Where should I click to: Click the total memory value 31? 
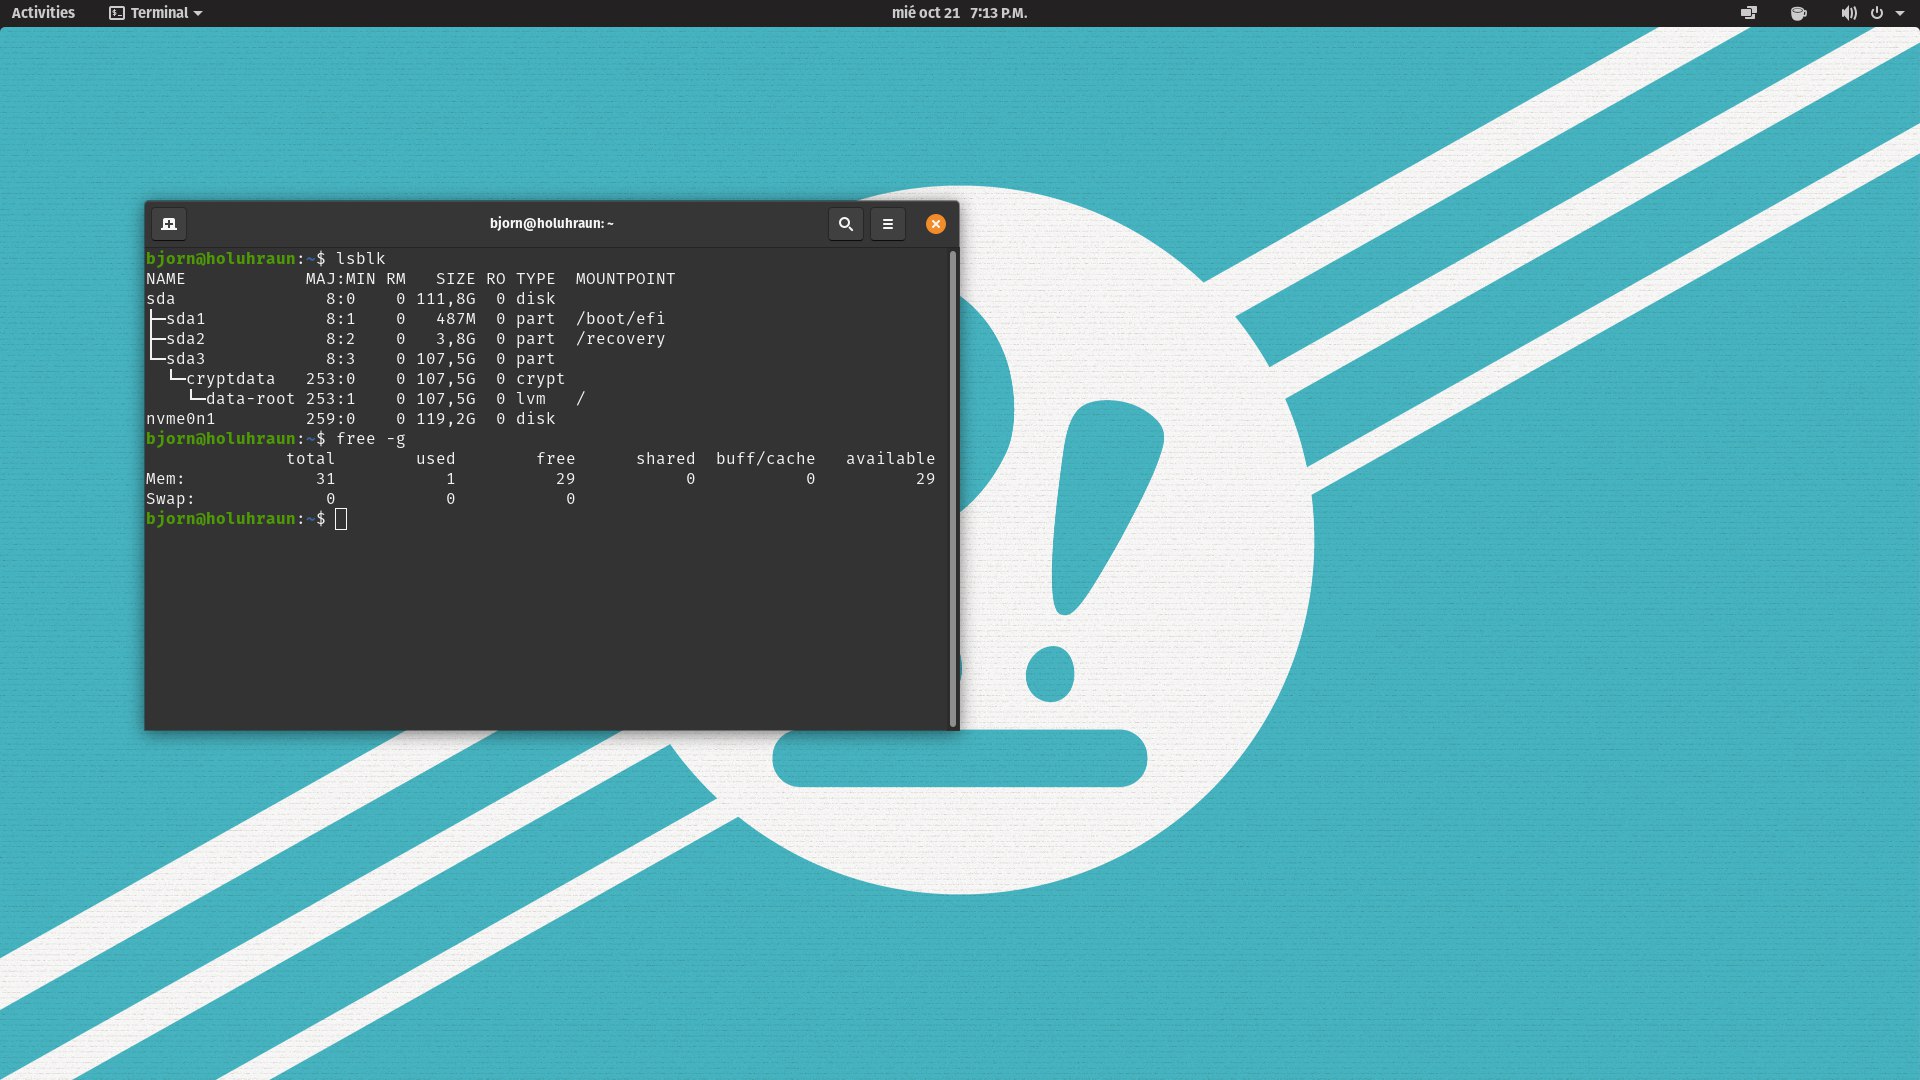point(326,478)
